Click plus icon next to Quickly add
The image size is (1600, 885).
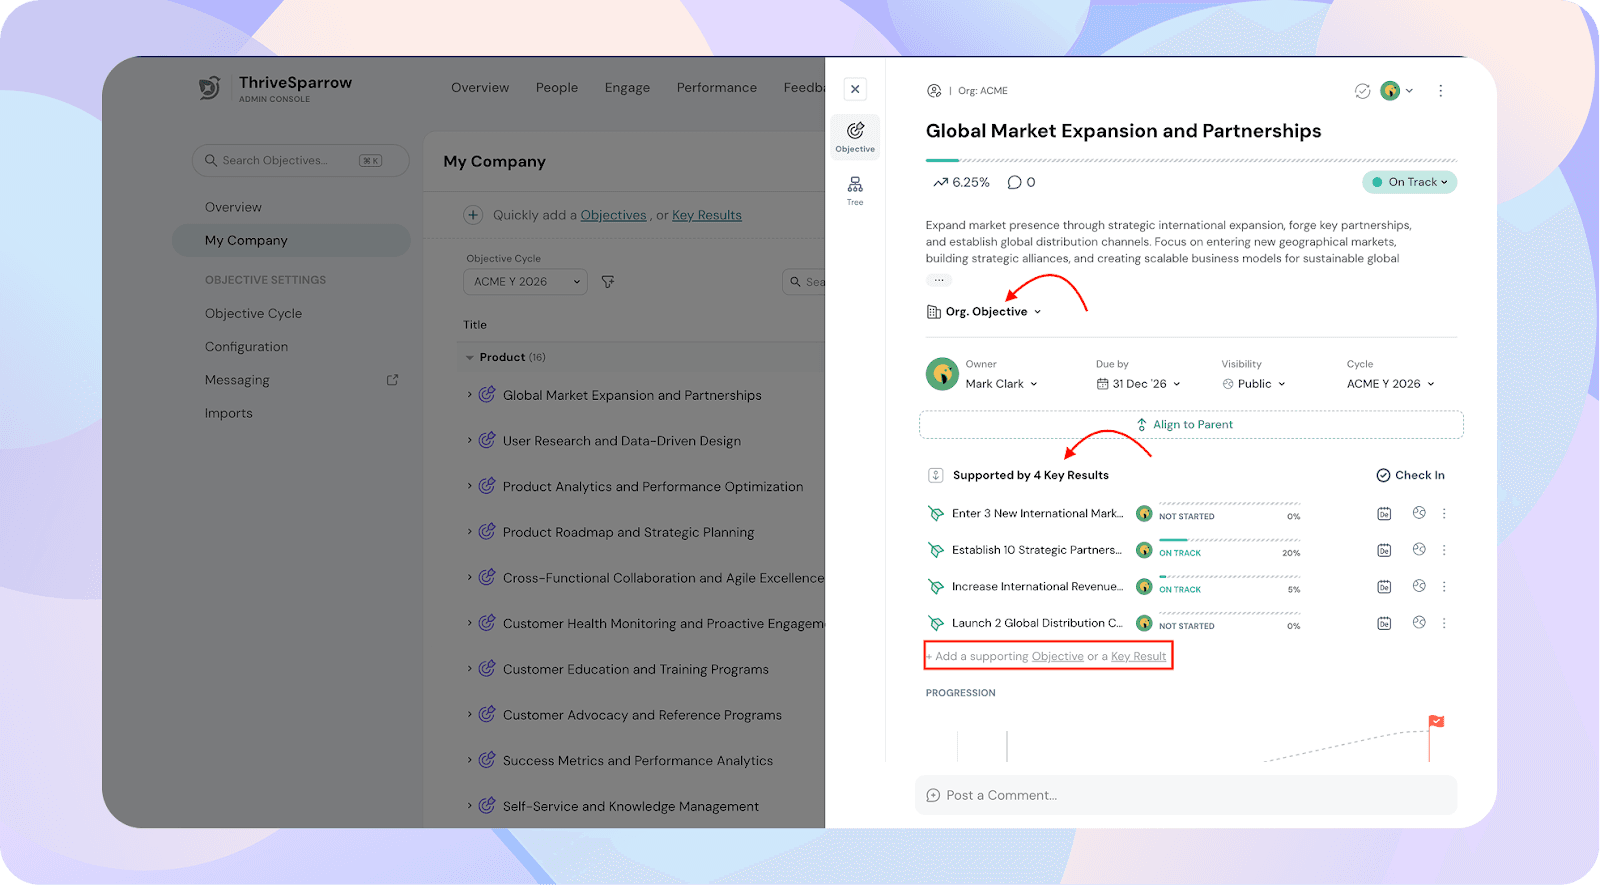coord(473,215)
